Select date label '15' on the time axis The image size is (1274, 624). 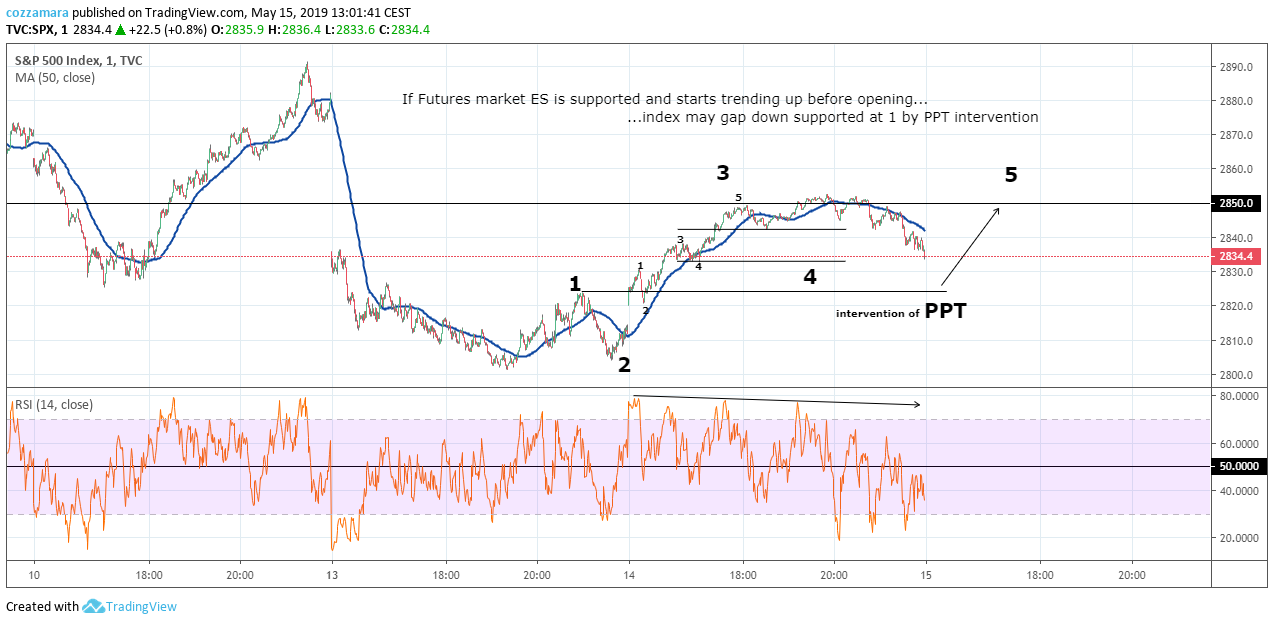[x=927, y=575]
